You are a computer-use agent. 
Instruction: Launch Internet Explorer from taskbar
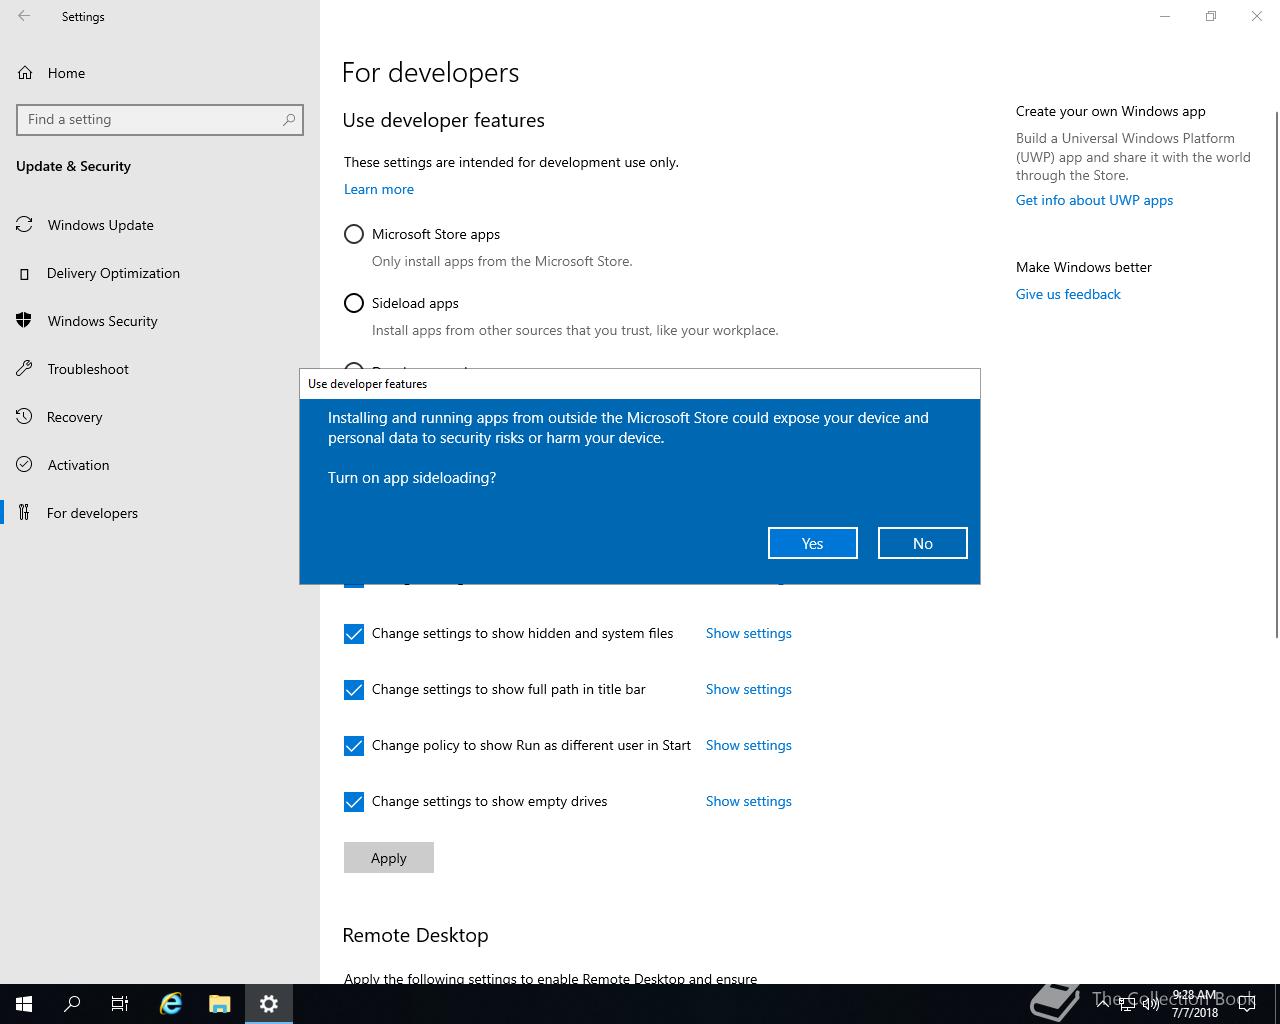coord(171,1004)
